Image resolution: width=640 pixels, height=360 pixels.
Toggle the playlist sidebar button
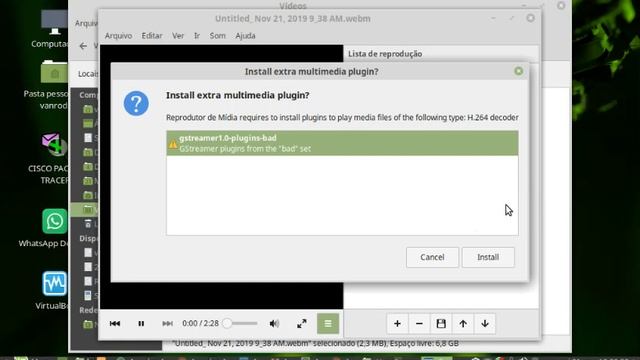pos(328,324)
